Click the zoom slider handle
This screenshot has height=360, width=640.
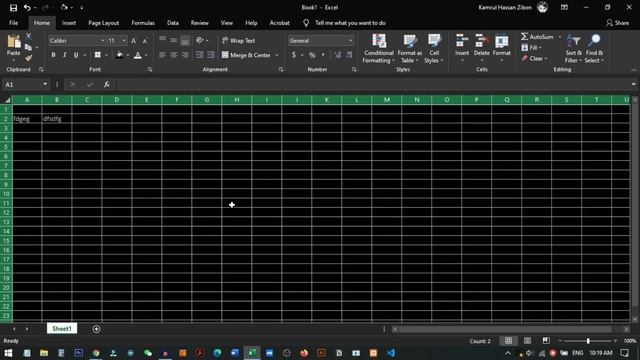(588, 340)
